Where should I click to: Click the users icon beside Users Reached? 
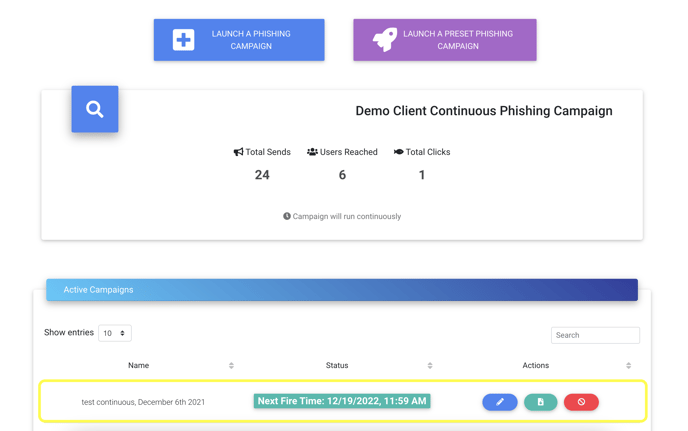[x=312, y=152]
